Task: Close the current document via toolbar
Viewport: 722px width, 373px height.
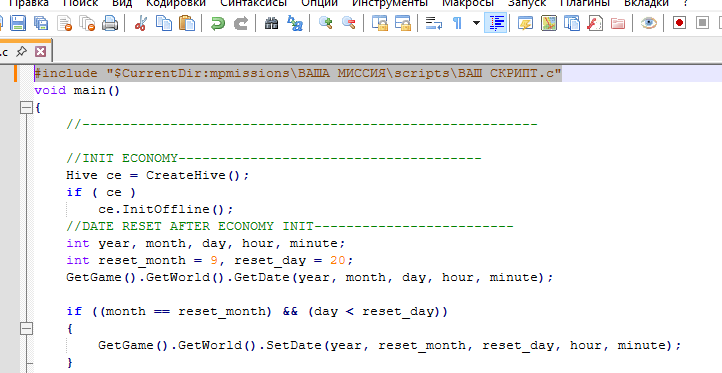Action: coord(64,23)
